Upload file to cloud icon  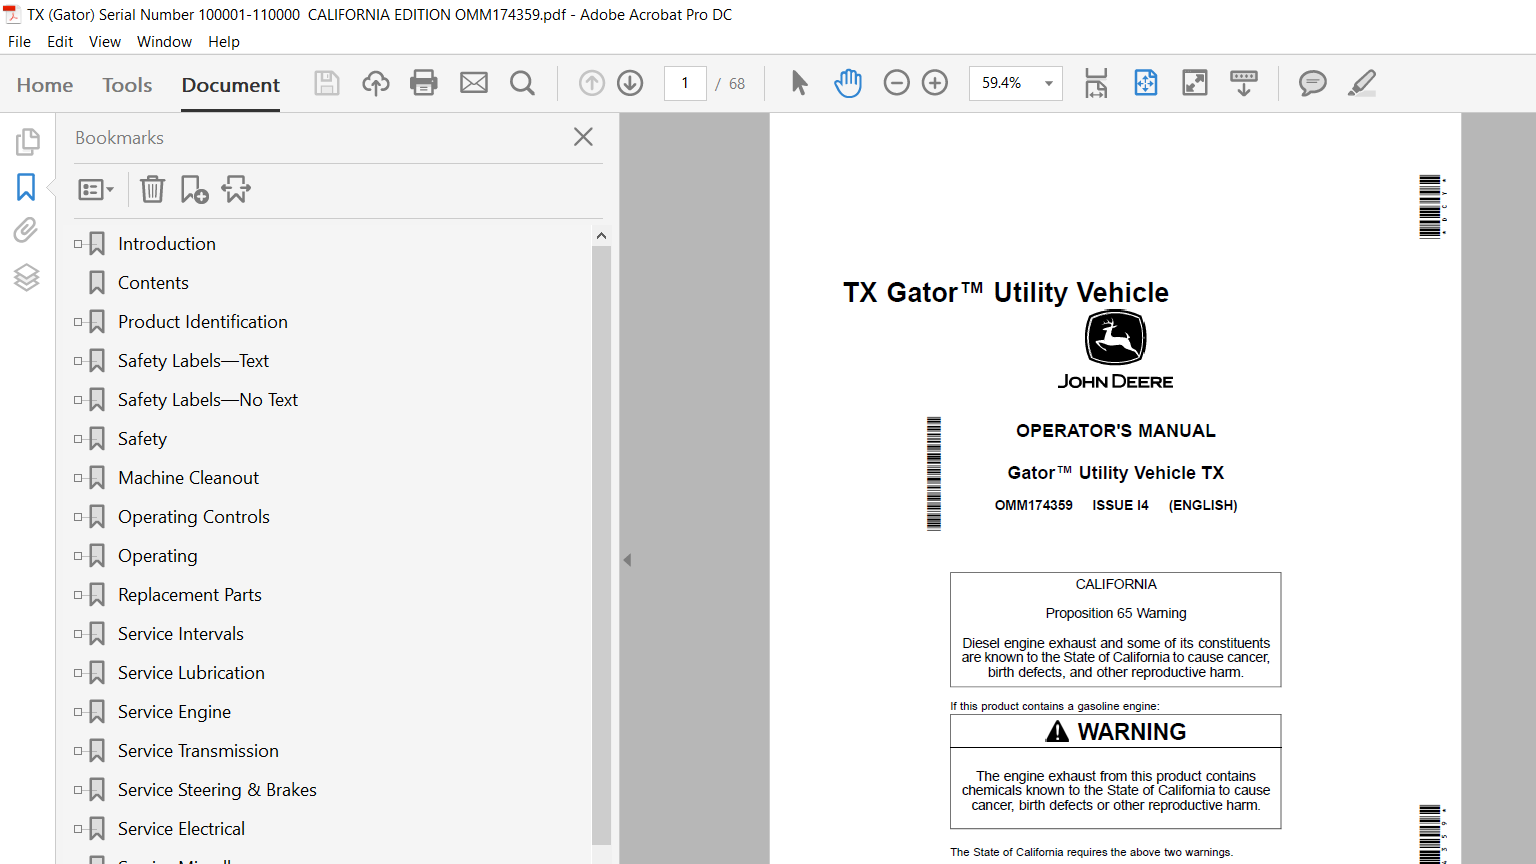pos(375,83)
